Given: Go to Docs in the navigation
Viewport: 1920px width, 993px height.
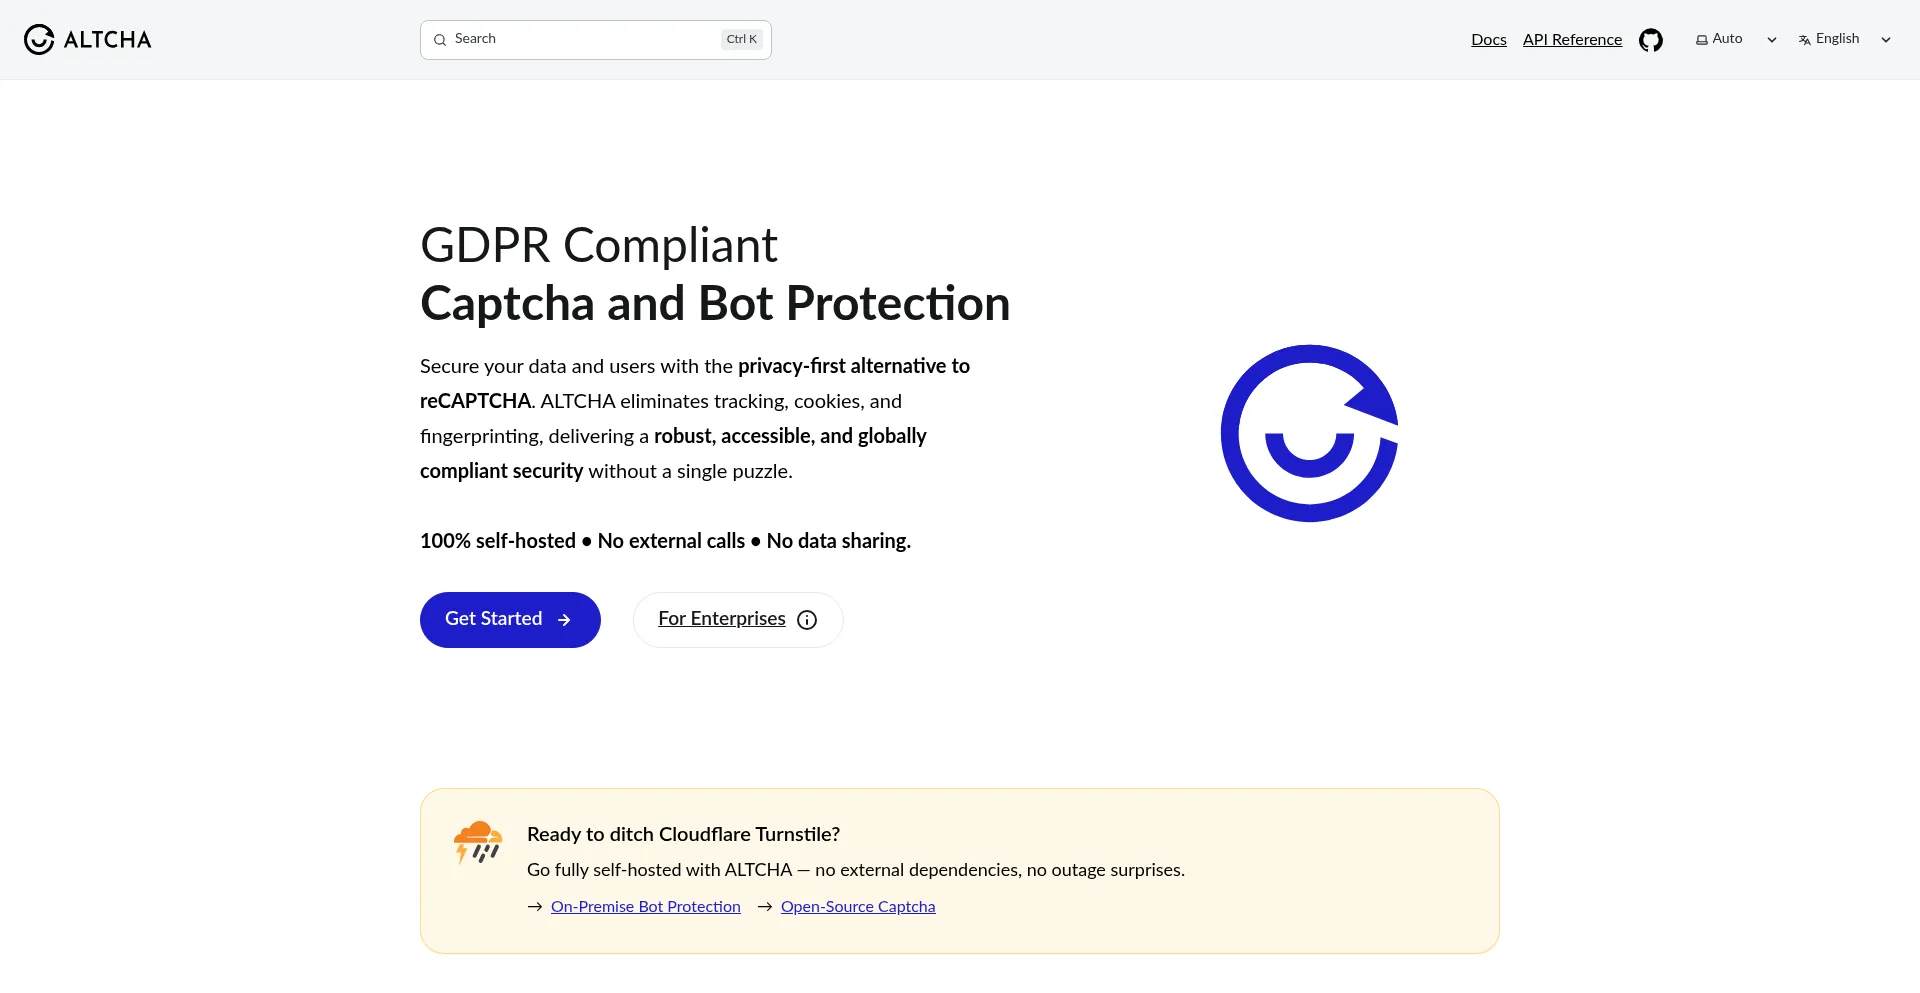Looking at the screenshot, I should (1489, 40).
